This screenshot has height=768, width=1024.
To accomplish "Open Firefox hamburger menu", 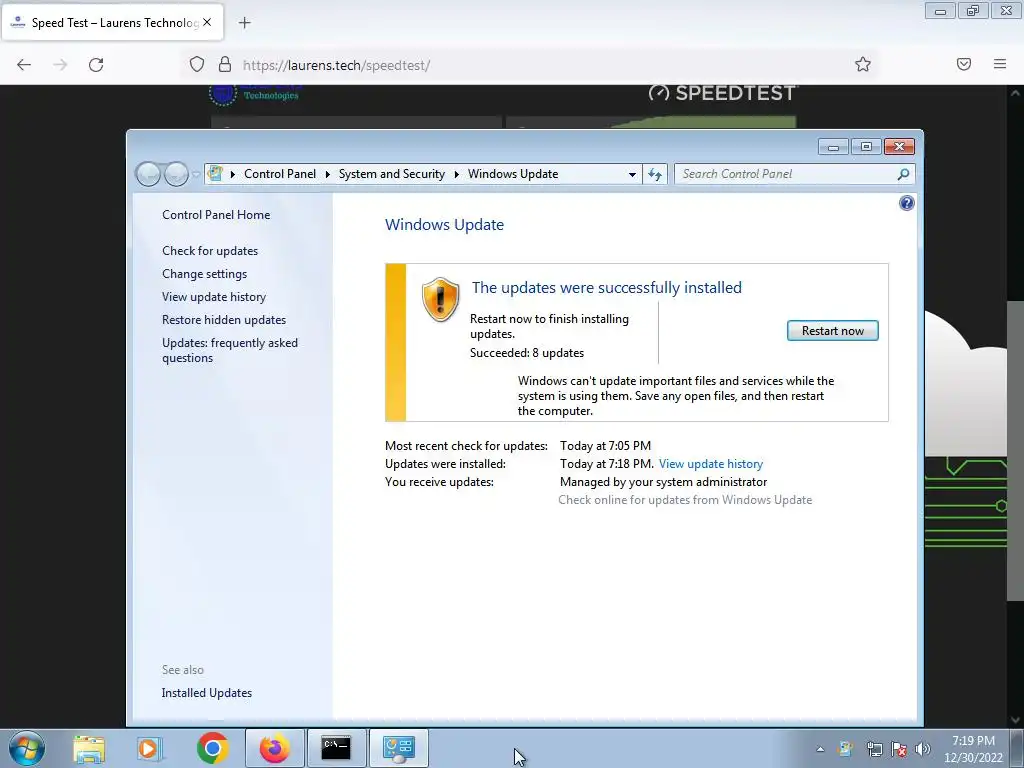I will tap(1000, 64).
